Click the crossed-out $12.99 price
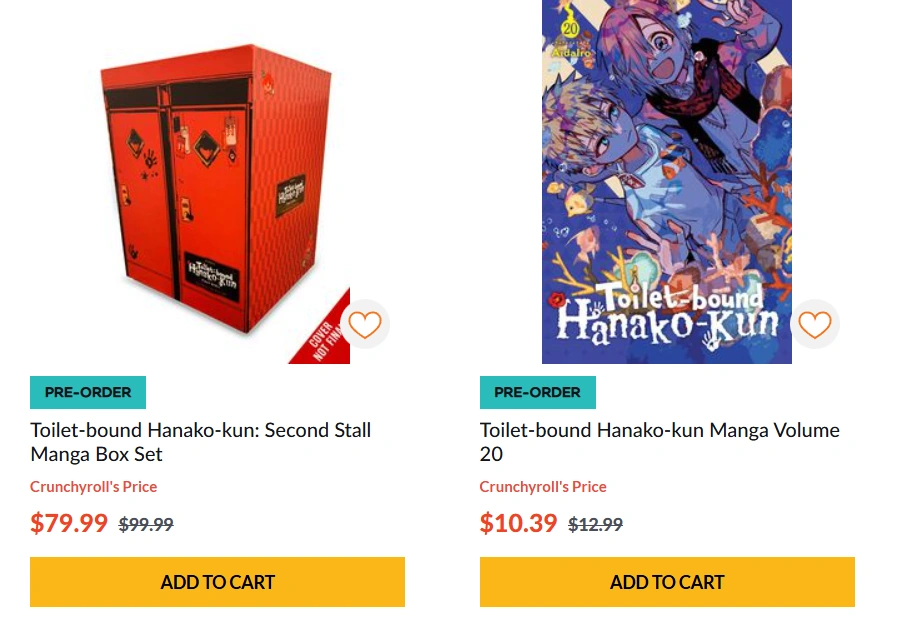901x629 pixels. [x=595, y=524]
